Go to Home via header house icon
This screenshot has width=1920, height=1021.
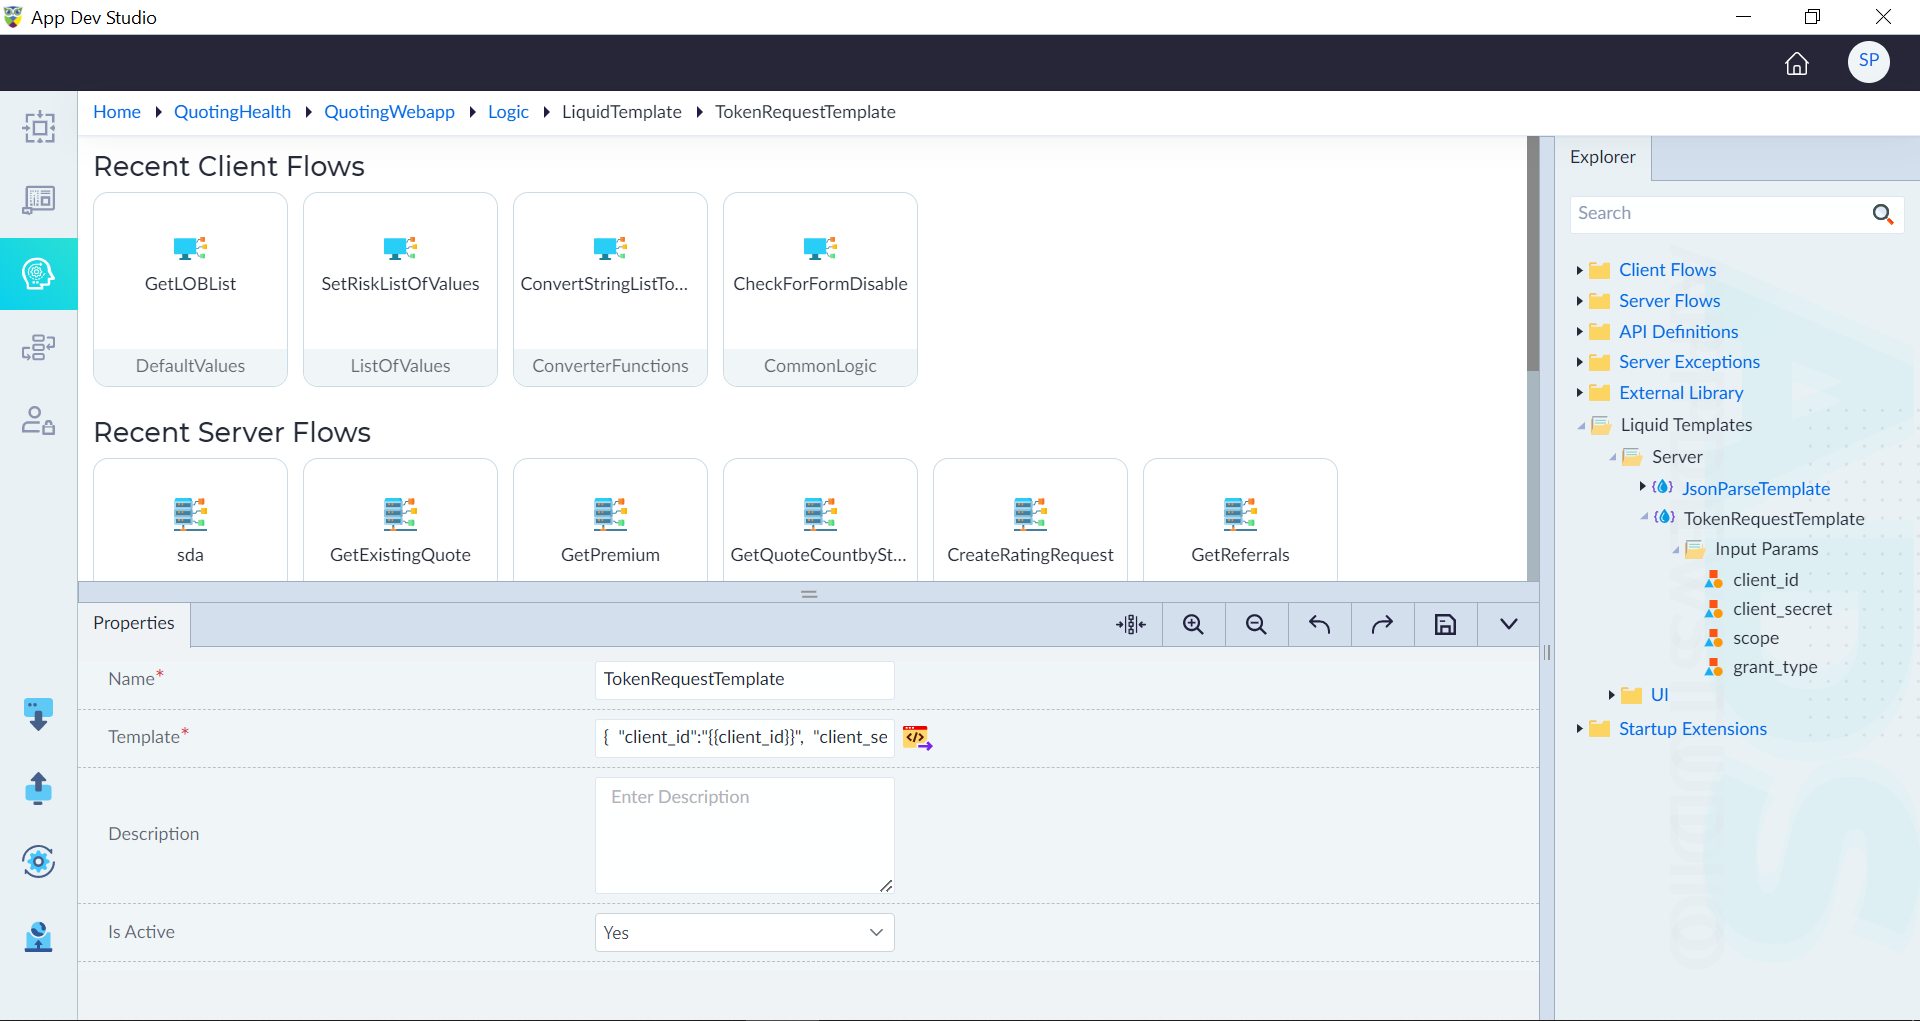(x=1796, y=63)
